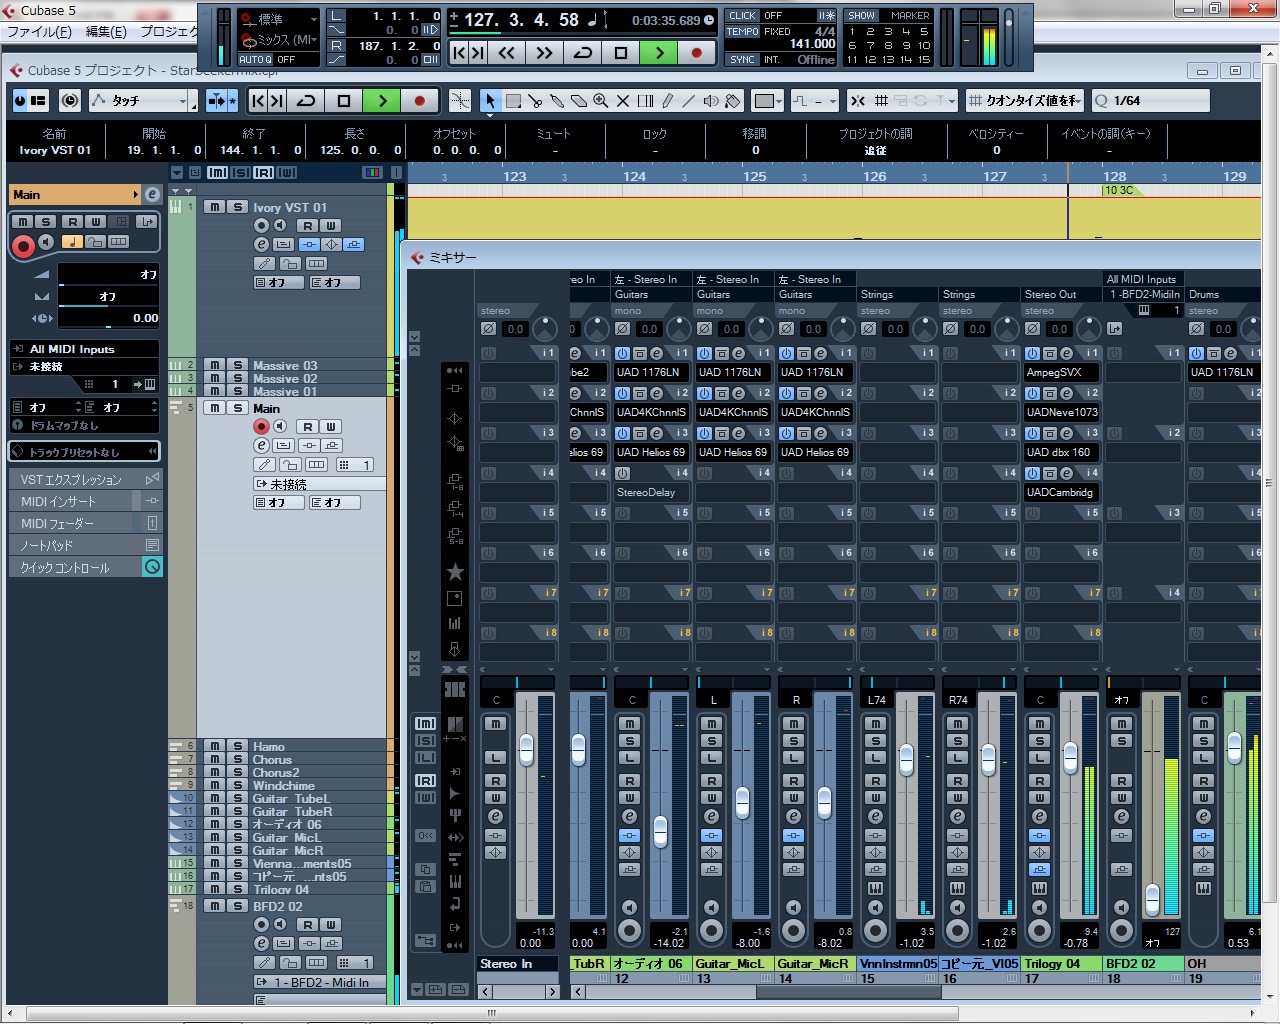Start playback from the project toolbar

[x=382, y=101]
